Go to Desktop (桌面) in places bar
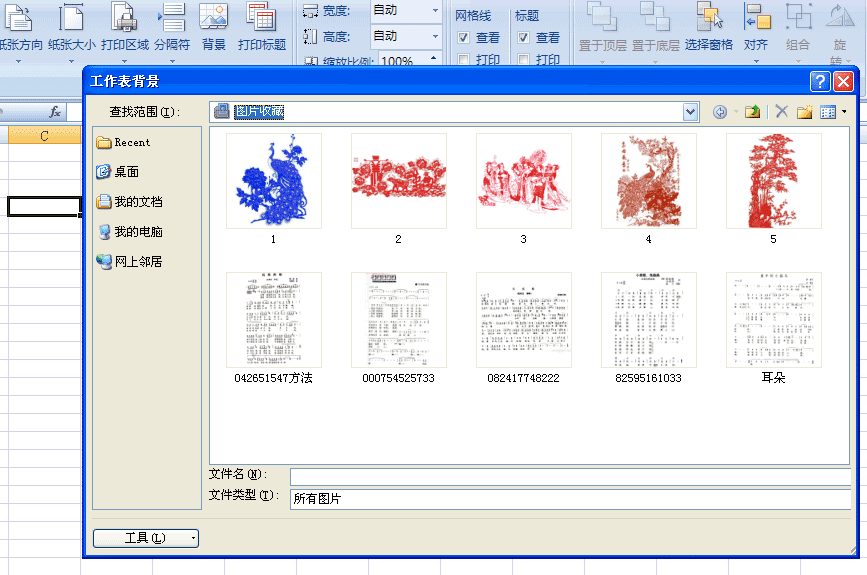Screen dimensions: 867x575 117,172
